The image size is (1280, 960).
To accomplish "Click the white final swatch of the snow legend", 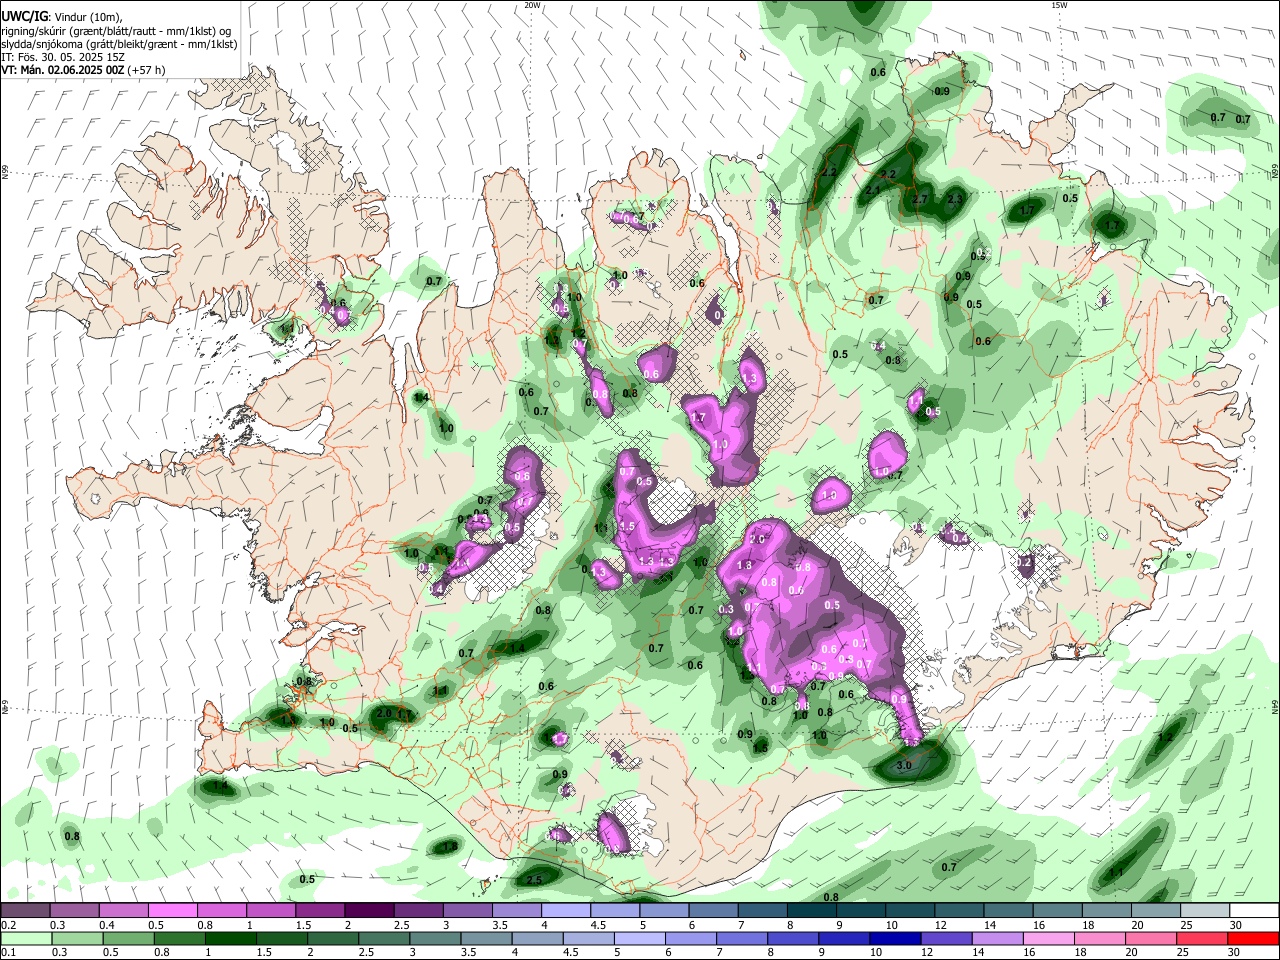I will pyautogui.click(x=1255, y=911).
